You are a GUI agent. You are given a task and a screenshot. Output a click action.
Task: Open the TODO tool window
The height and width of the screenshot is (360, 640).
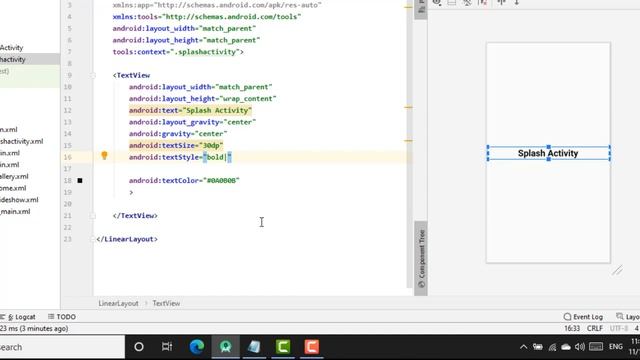[62, 317]
